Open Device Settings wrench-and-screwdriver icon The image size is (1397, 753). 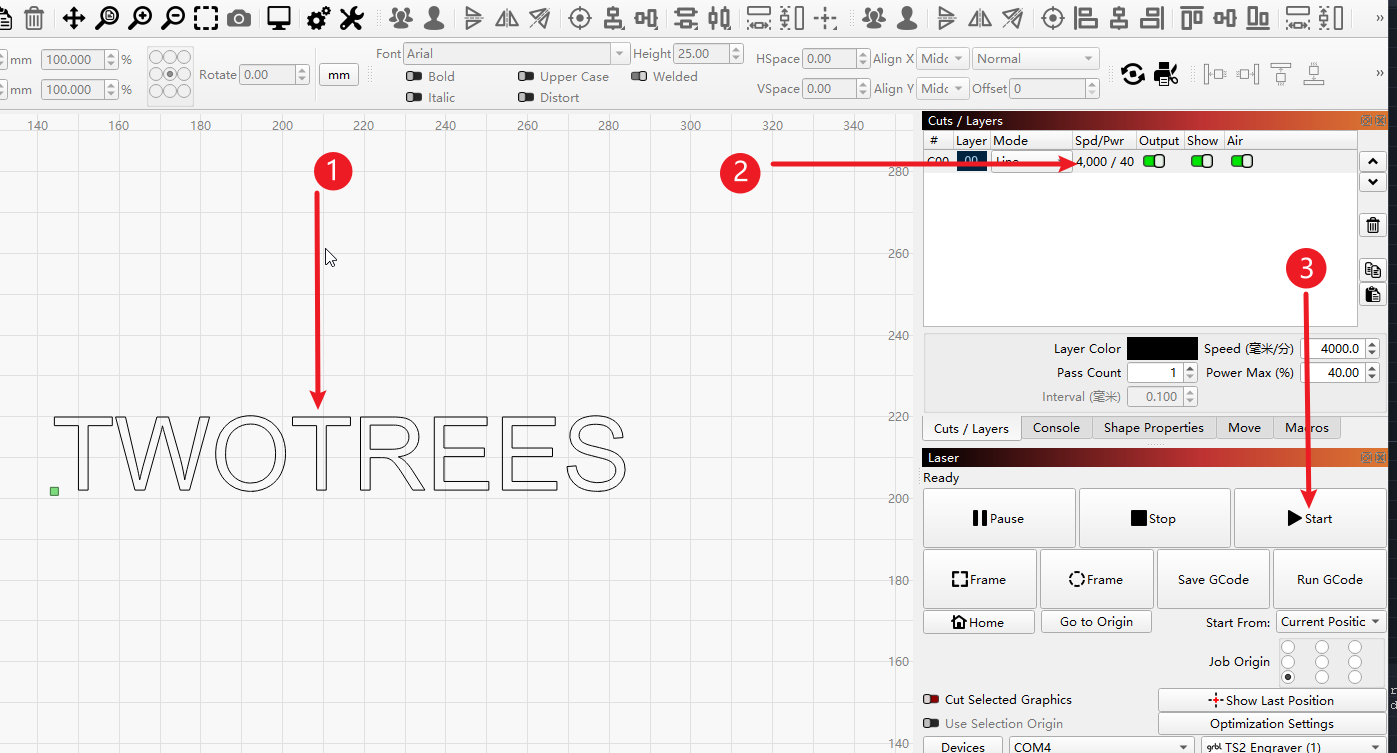click(x=351, y=18)
